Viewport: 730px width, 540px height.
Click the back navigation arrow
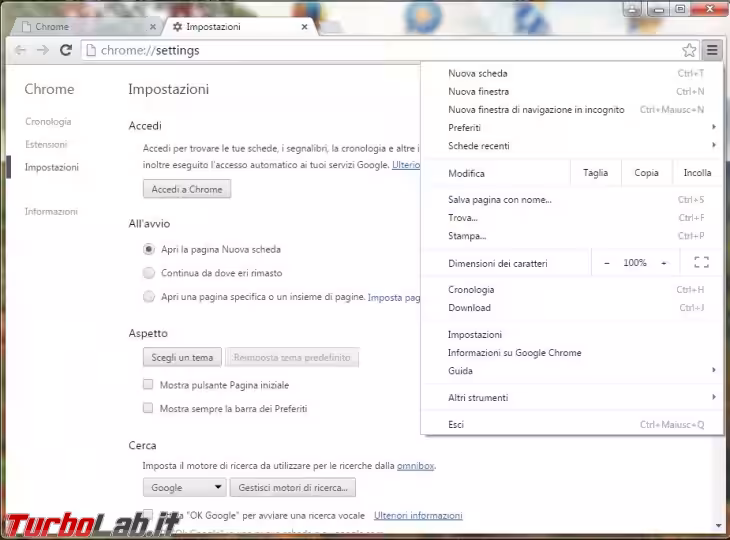[20, 50]
